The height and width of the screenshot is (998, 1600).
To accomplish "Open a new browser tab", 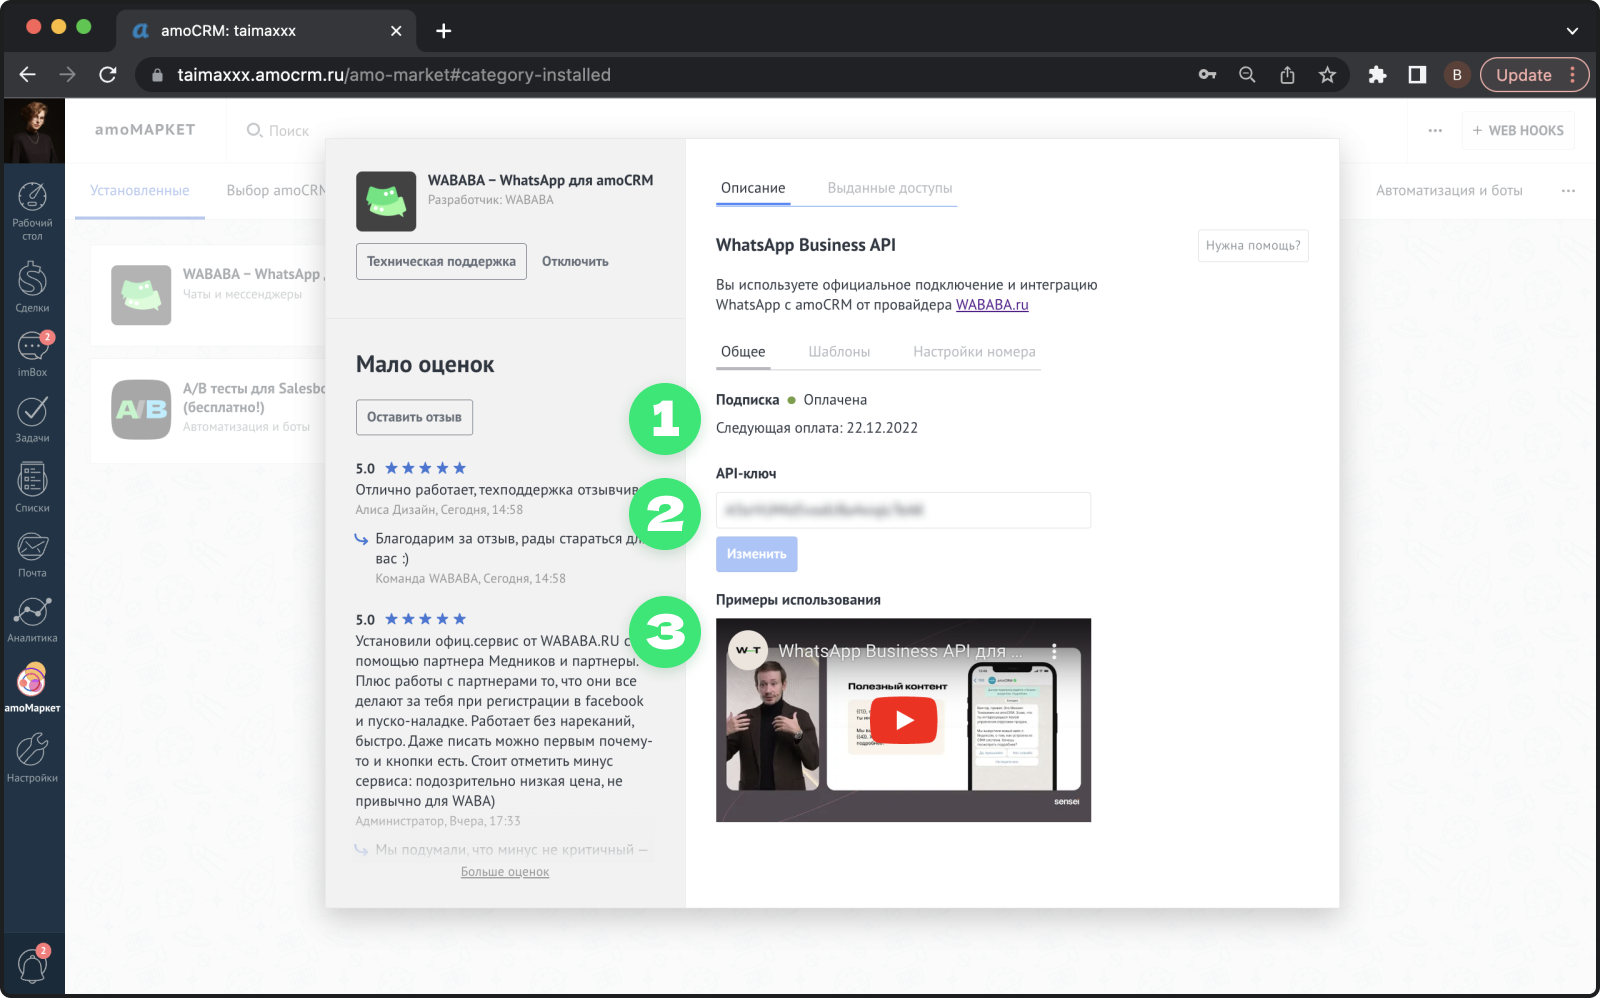I will [x=444, y=31].
